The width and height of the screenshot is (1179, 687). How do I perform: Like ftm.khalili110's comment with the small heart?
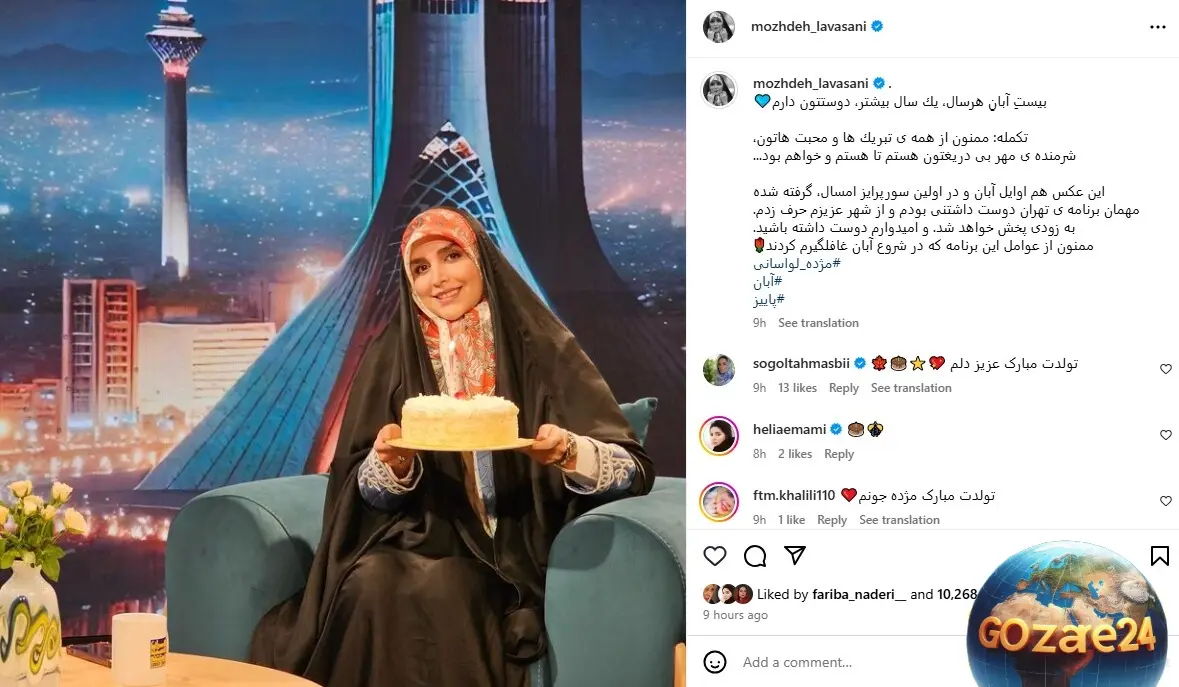pyautogui.click(x=1165, y=501)
